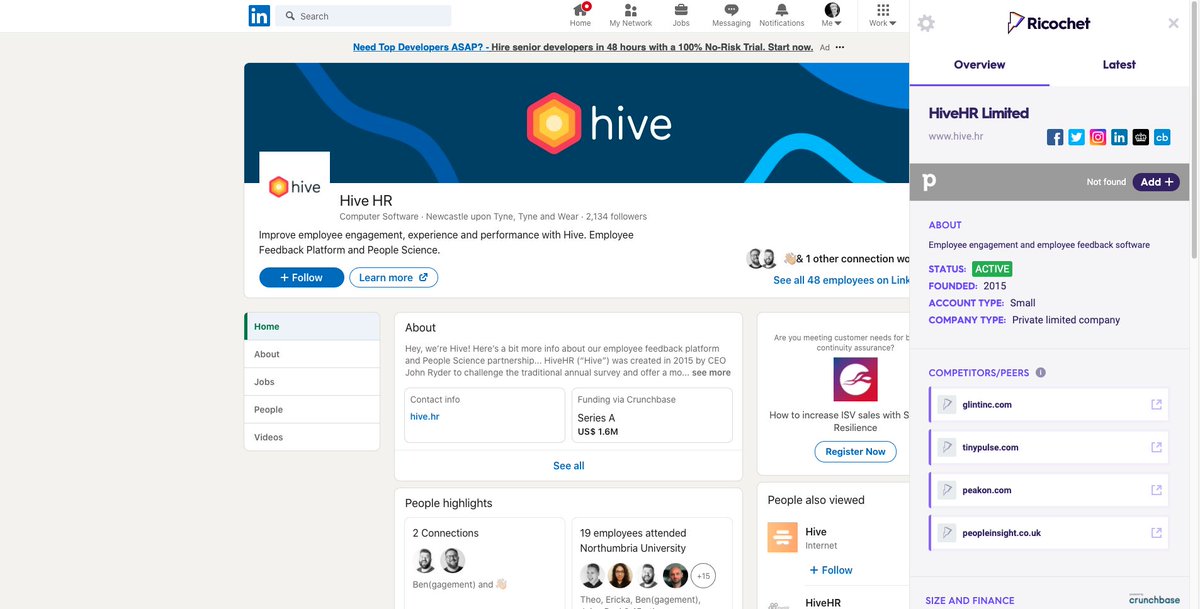Open the Me profile dropdown
1200x609 pixels.
832,15
